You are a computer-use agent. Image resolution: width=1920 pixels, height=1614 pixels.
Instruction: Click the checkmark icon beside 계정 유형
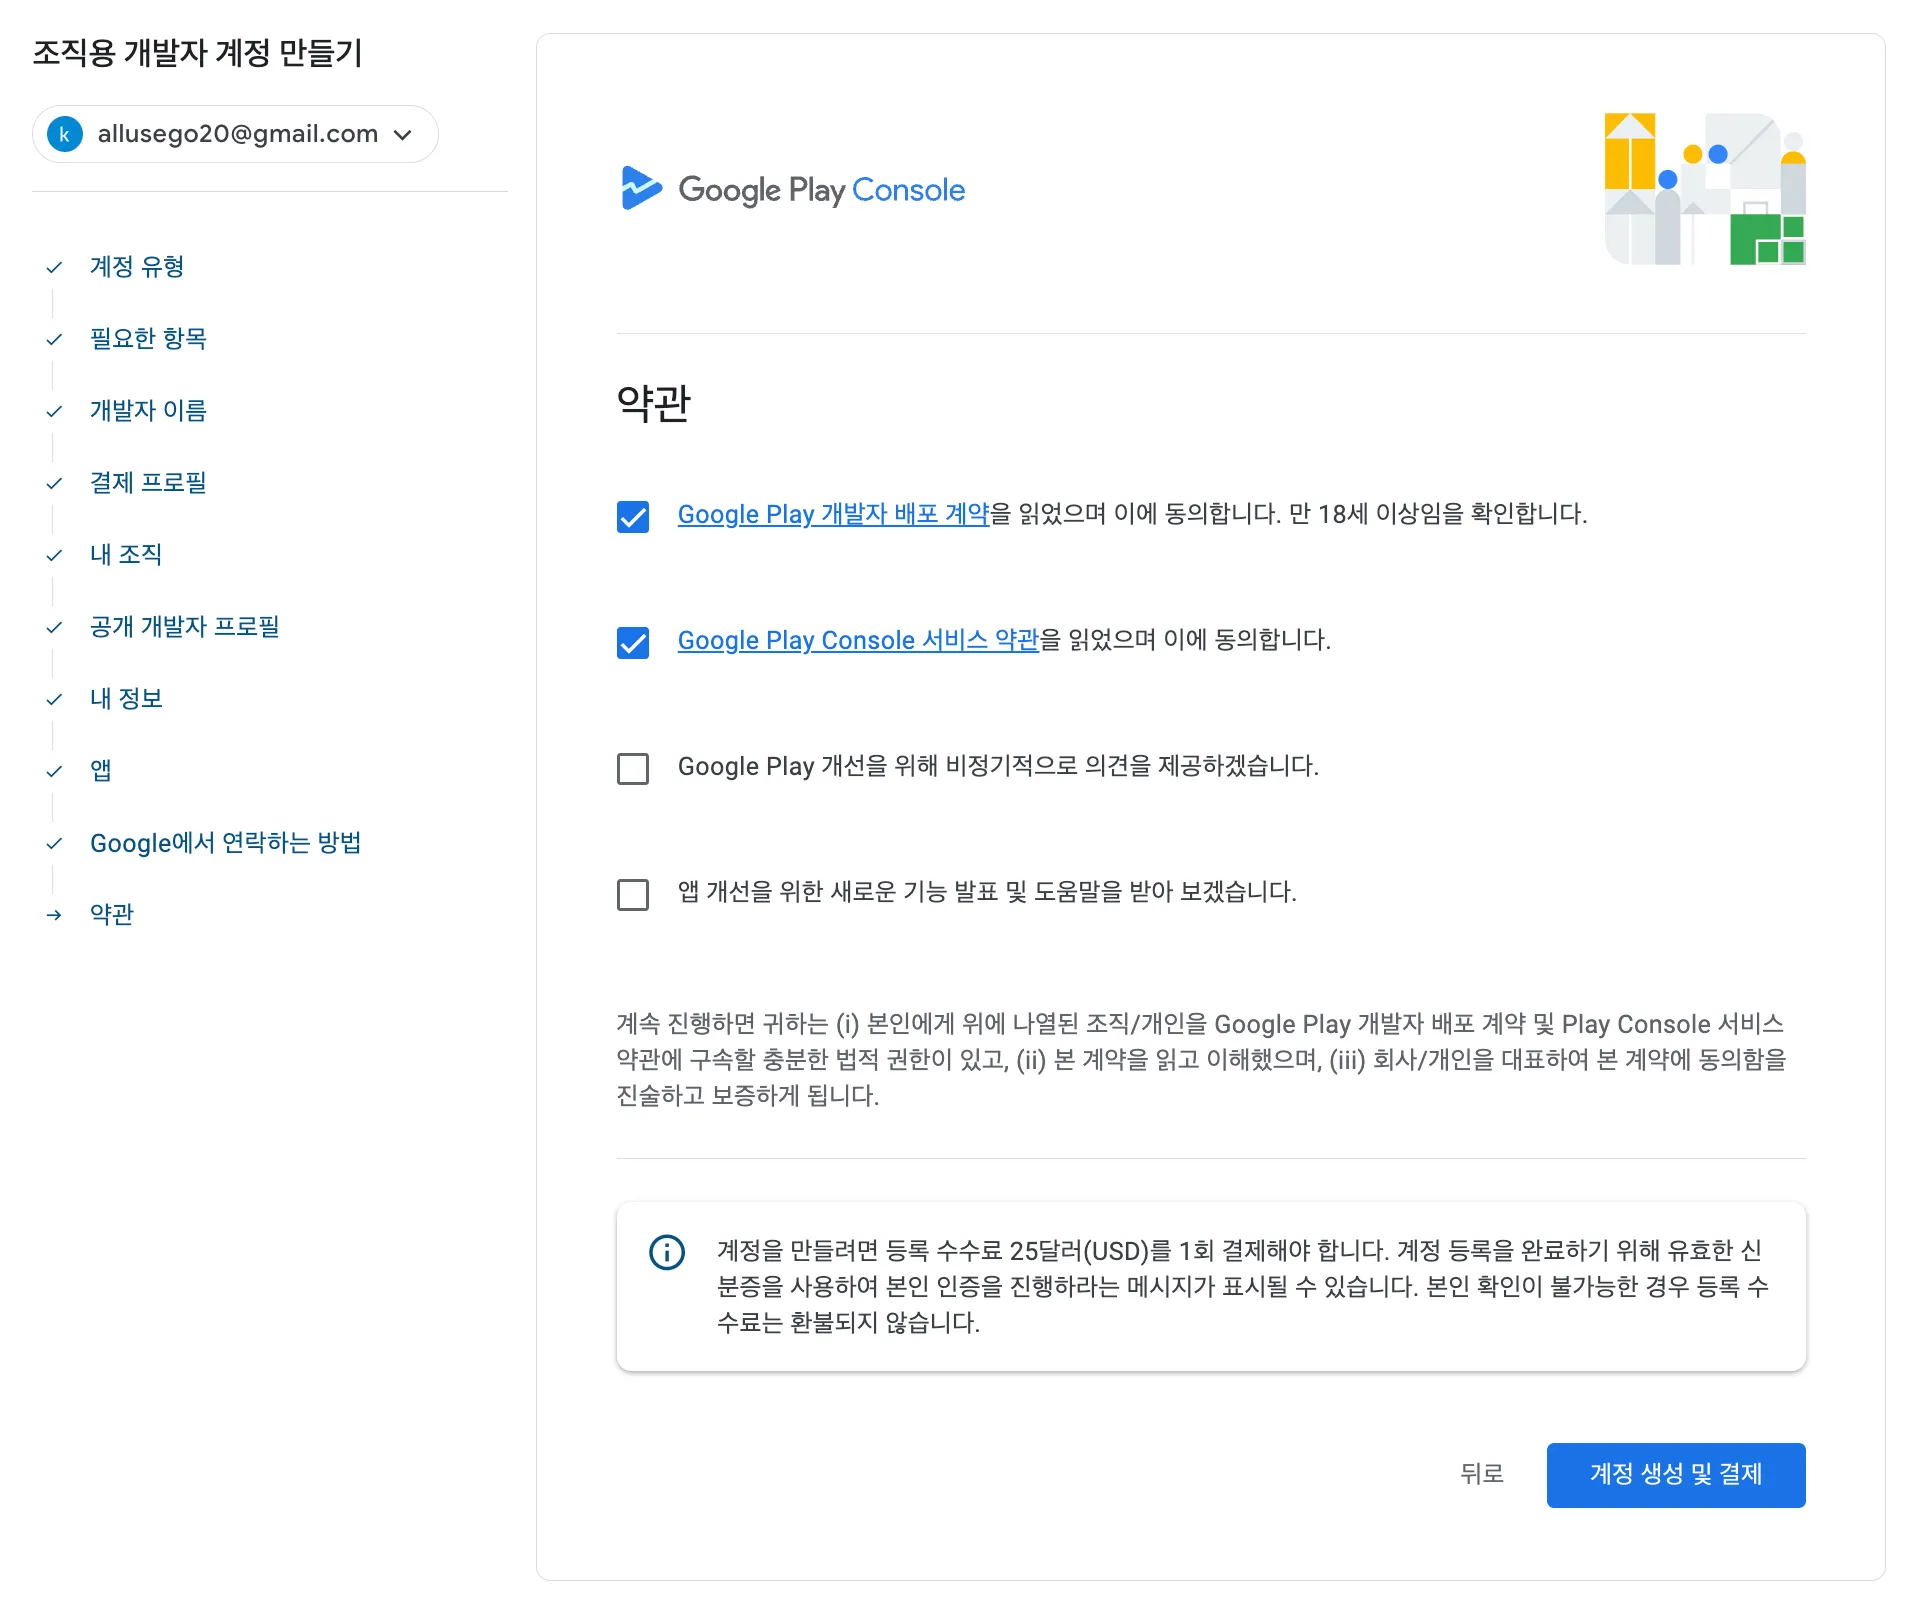pos(54,267)
